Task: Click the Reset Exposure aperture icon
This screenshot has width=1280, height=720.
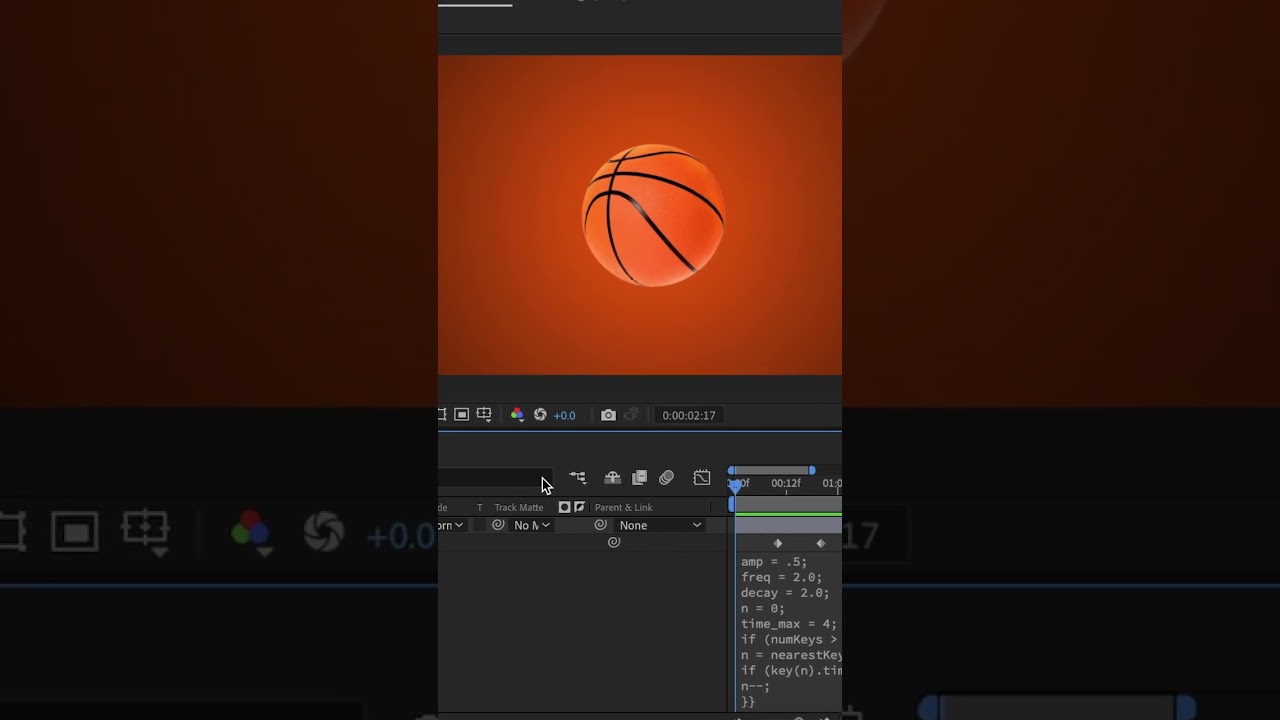Action: 540,414
